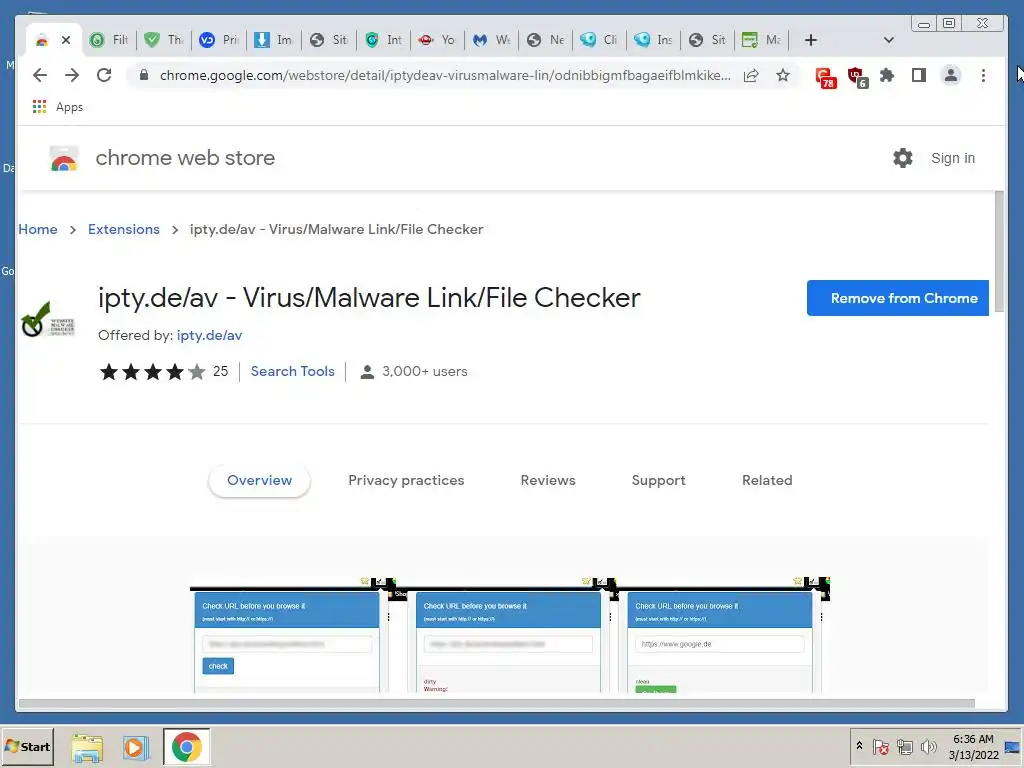Open the ipty.de/av publisher link
Image resolution: width=1024 pixels, height=768 pixels.
209,335
